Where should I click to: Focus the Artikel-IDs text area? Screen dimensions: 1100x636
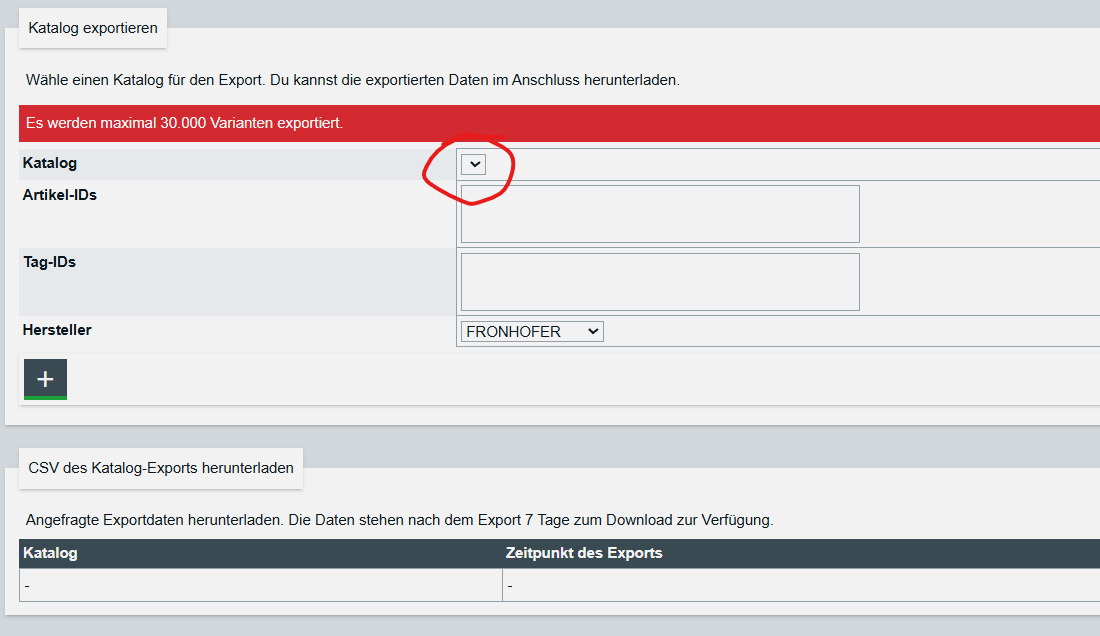pyautogui.click(x=660, y=214)
